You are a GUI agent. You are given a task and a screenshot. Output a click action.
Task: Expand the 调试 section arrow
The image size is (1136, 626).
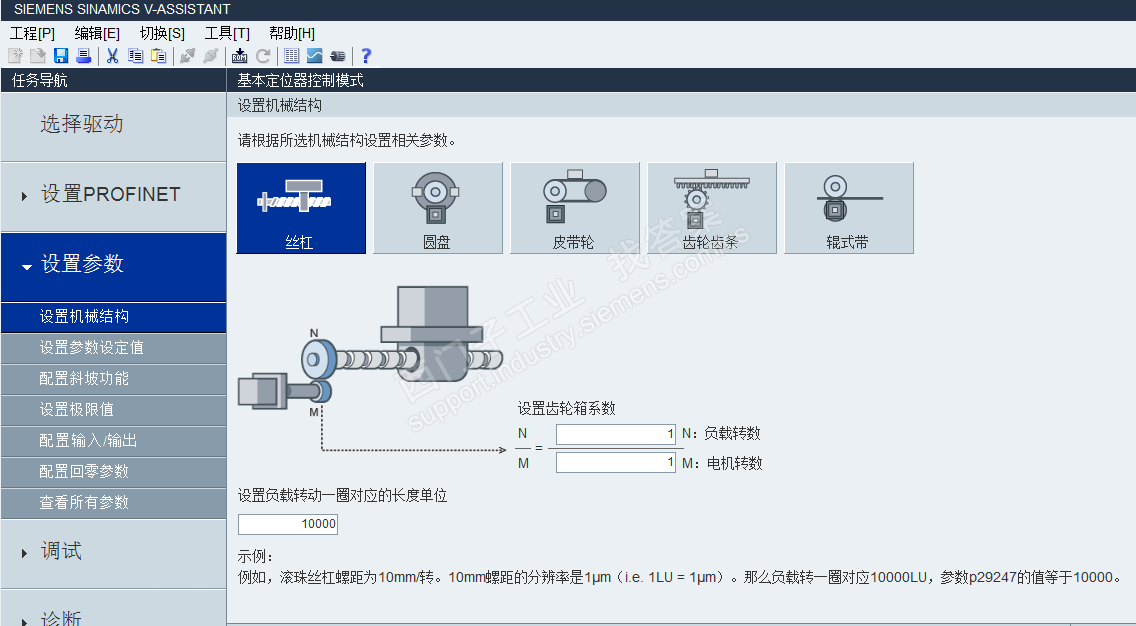(25, 554)
